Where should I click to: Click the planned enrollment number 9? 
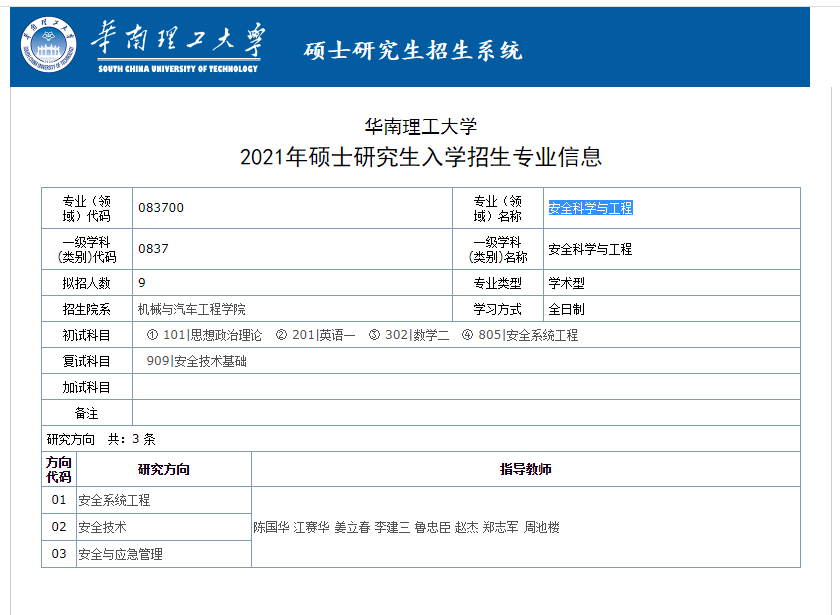point(141,283)
